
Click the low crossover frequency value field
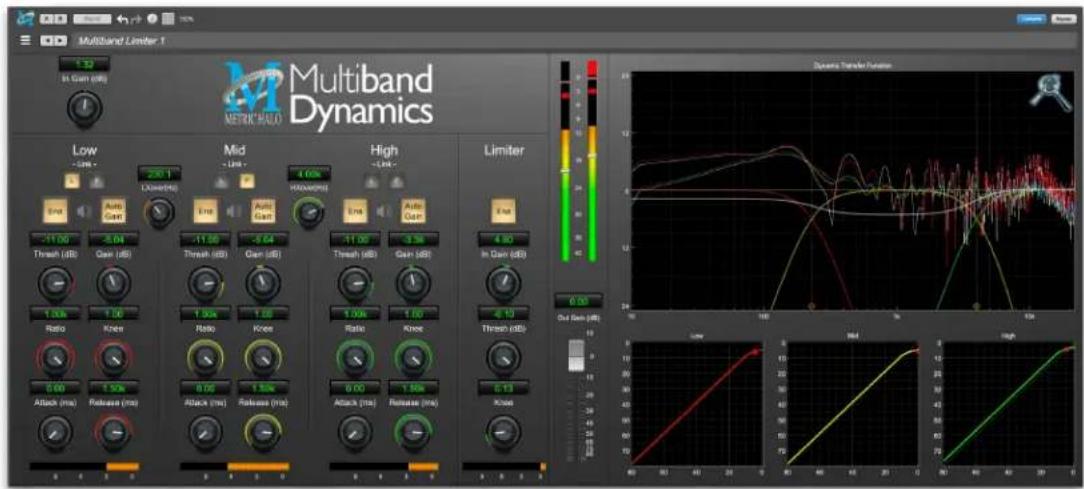click(x=159, y=173)
